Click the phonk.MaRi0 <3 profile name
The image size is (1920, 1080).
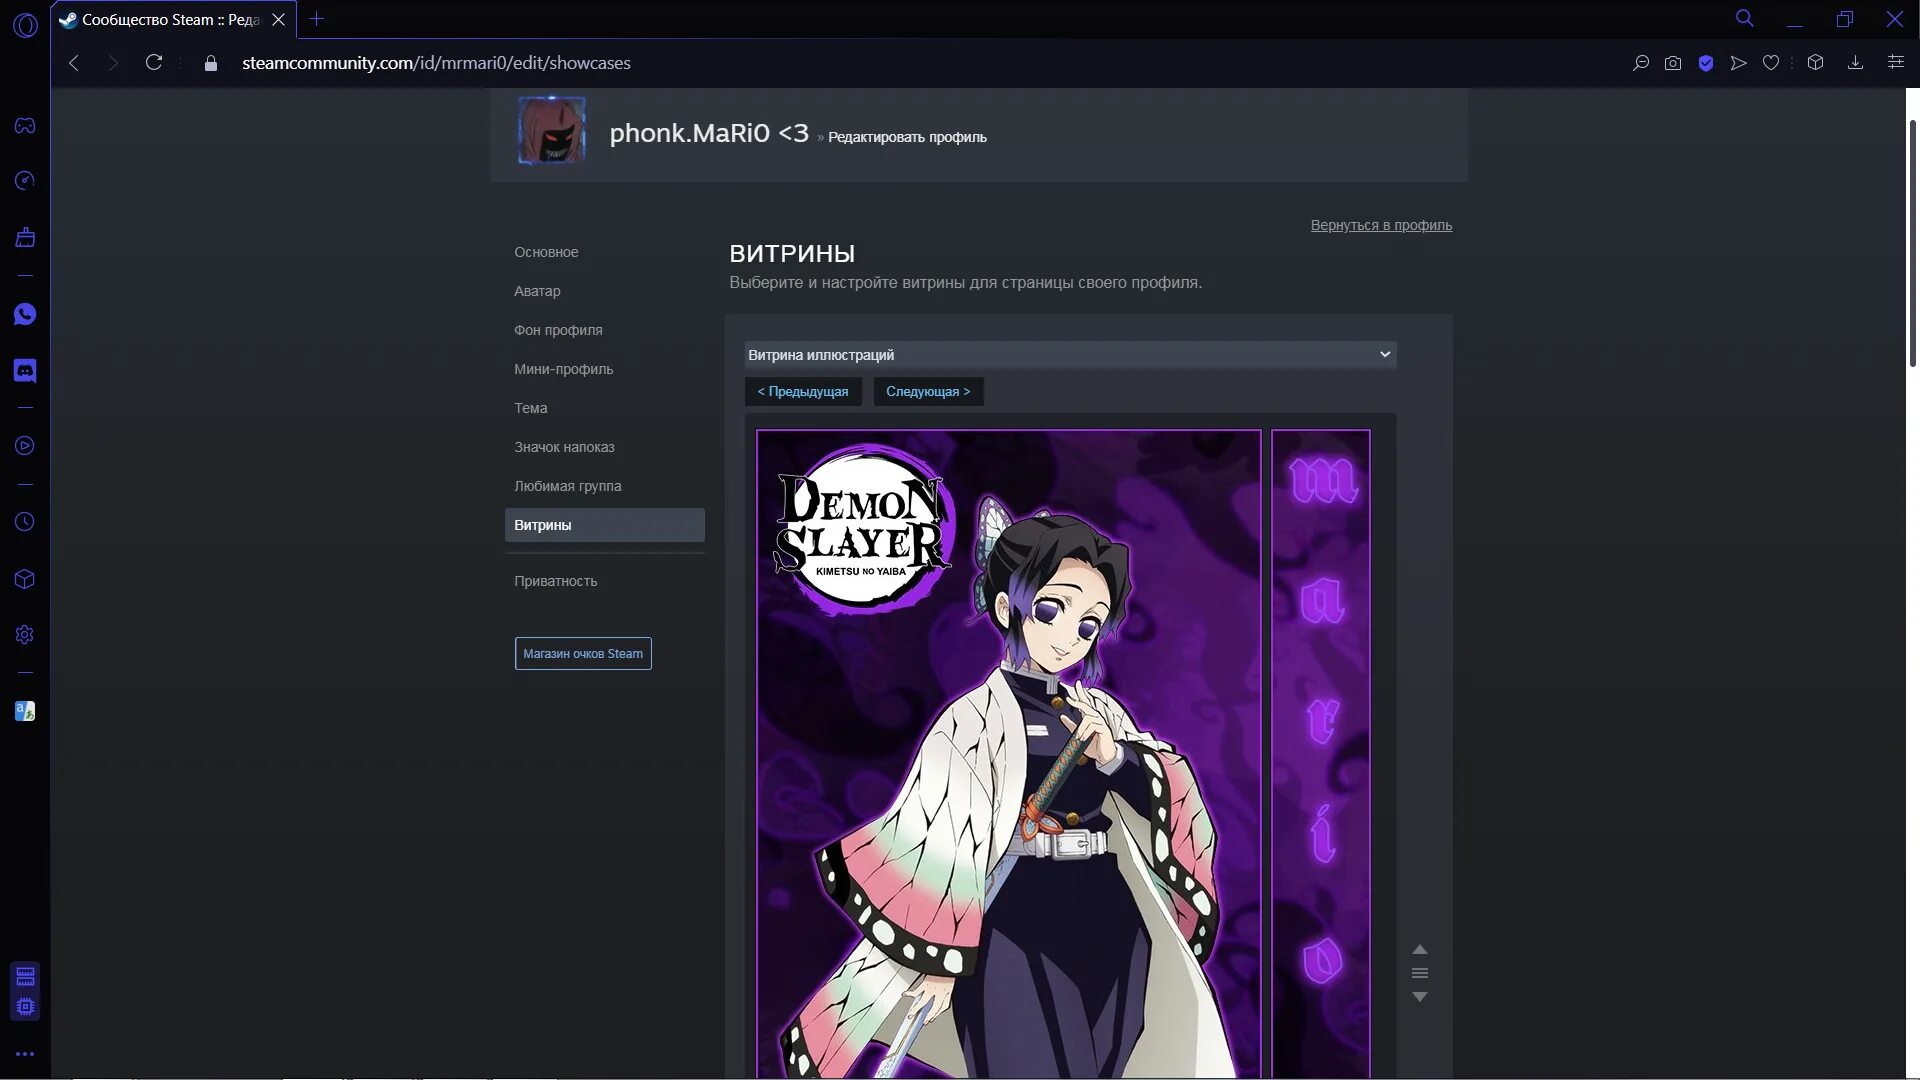(x=709, y=133)
